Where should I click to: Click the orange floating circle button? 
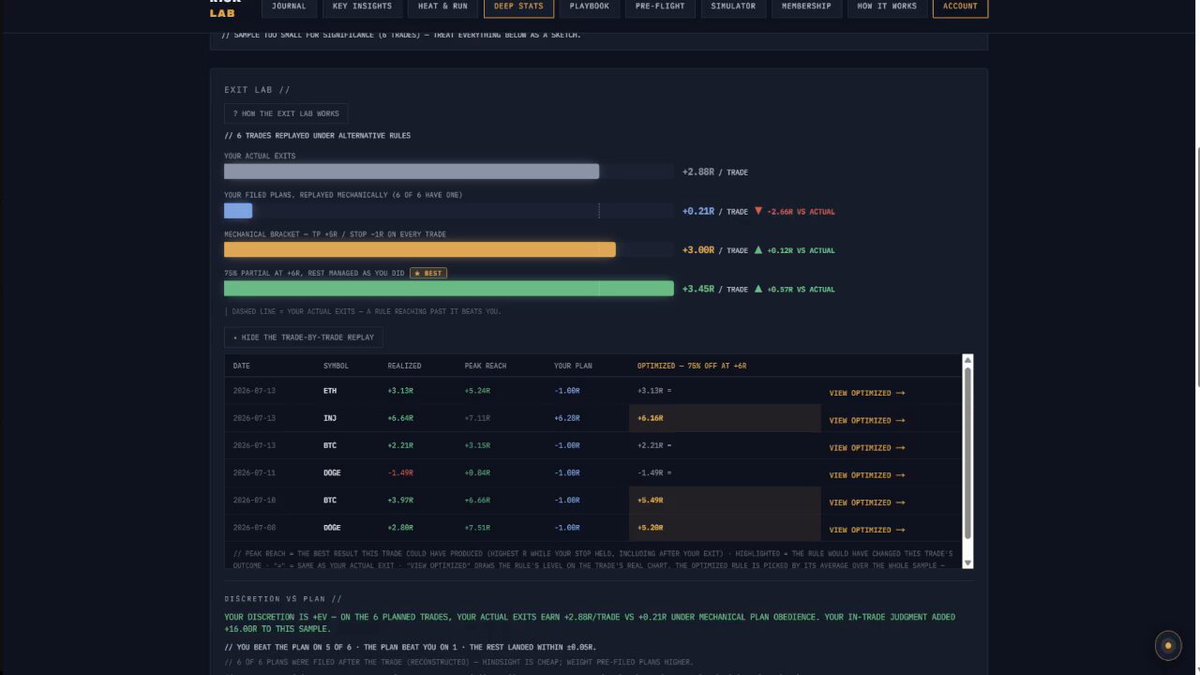coord(1167,646)
